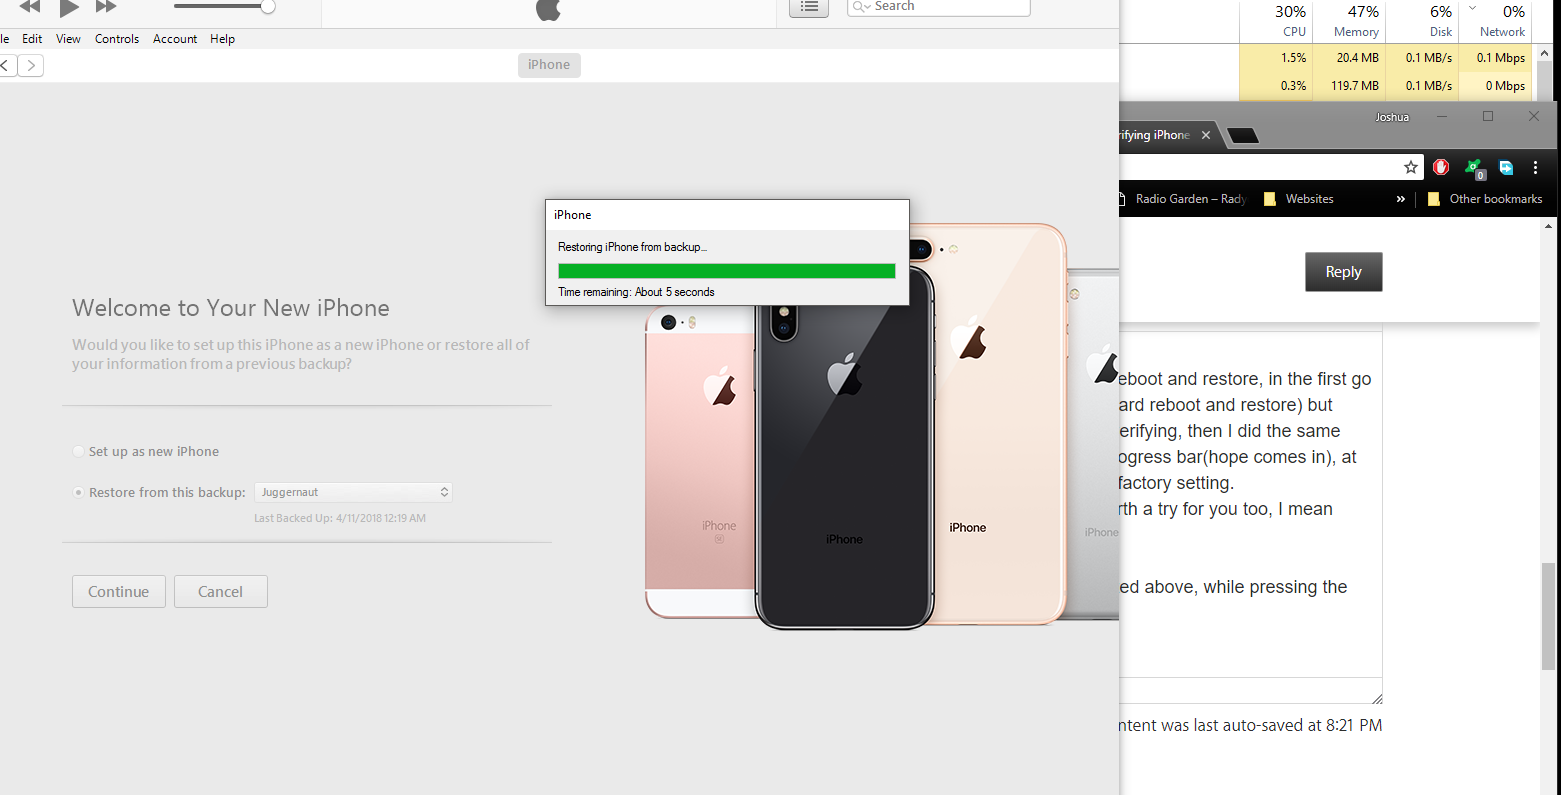1561x795 pixels.
Task: Open the Radio Garden bookmark
Action: coord(1182,199)
